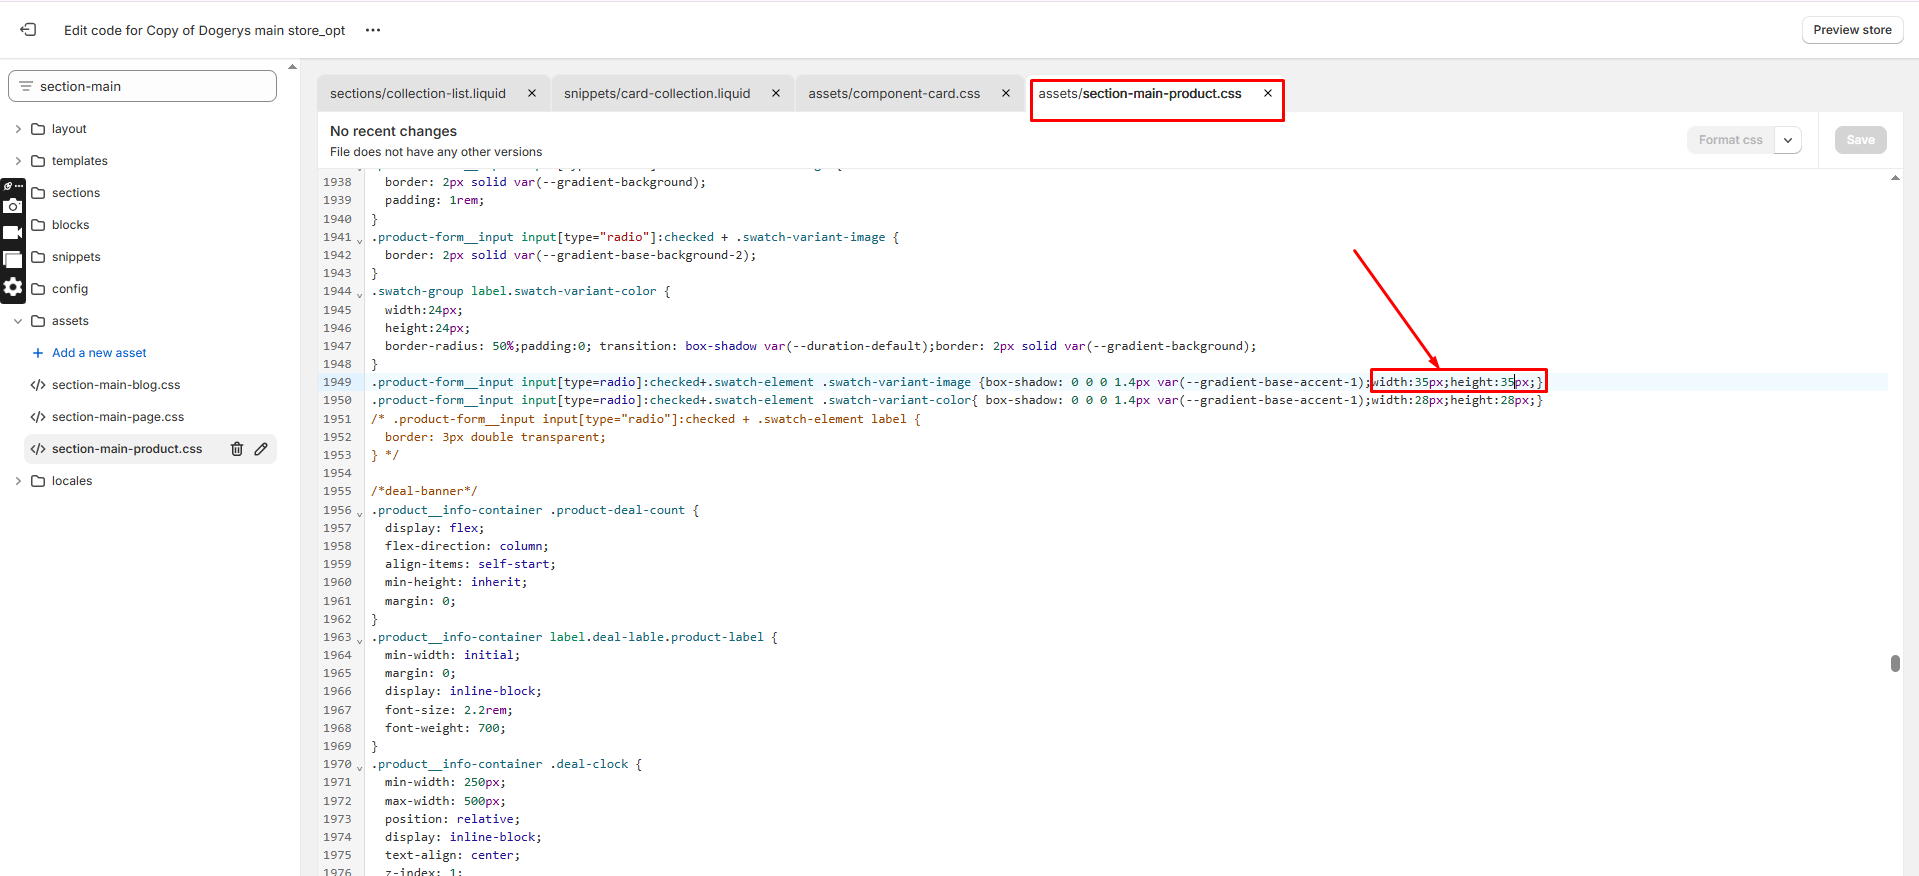The width and height of the screenshot is (1919, 876).
Task: Click the Preview store button
Action: pyautogui.click(x=1852, y=30)
